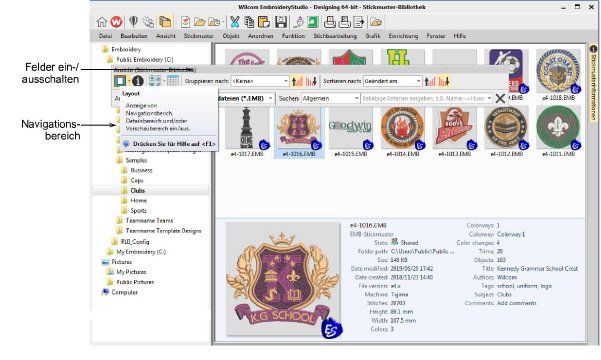
Task: Open the Anordnen menu
Action: [x=261, y=36]
